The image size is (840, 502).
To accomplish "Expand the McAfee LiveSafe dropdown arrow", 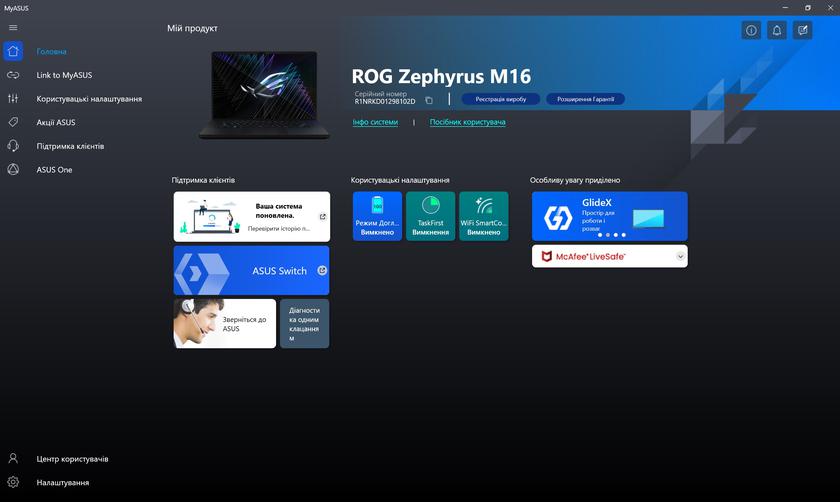I will (680, 257).
